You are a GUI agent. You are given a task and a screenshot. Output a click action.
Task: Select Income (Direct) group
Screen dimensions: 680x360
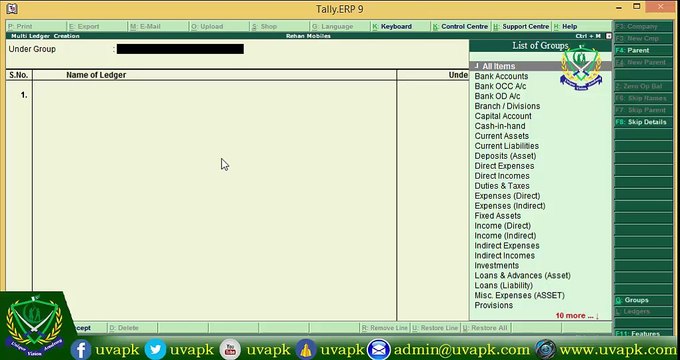click(503, 226)
